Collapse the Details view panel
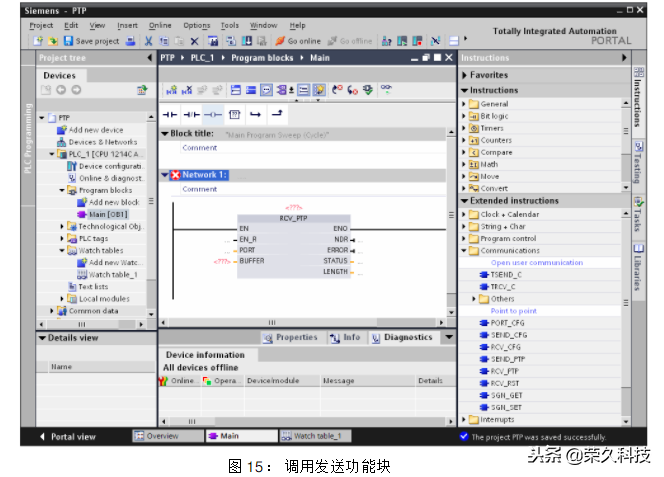This screenshot has width=664, height=477. [x=42, y=338]
